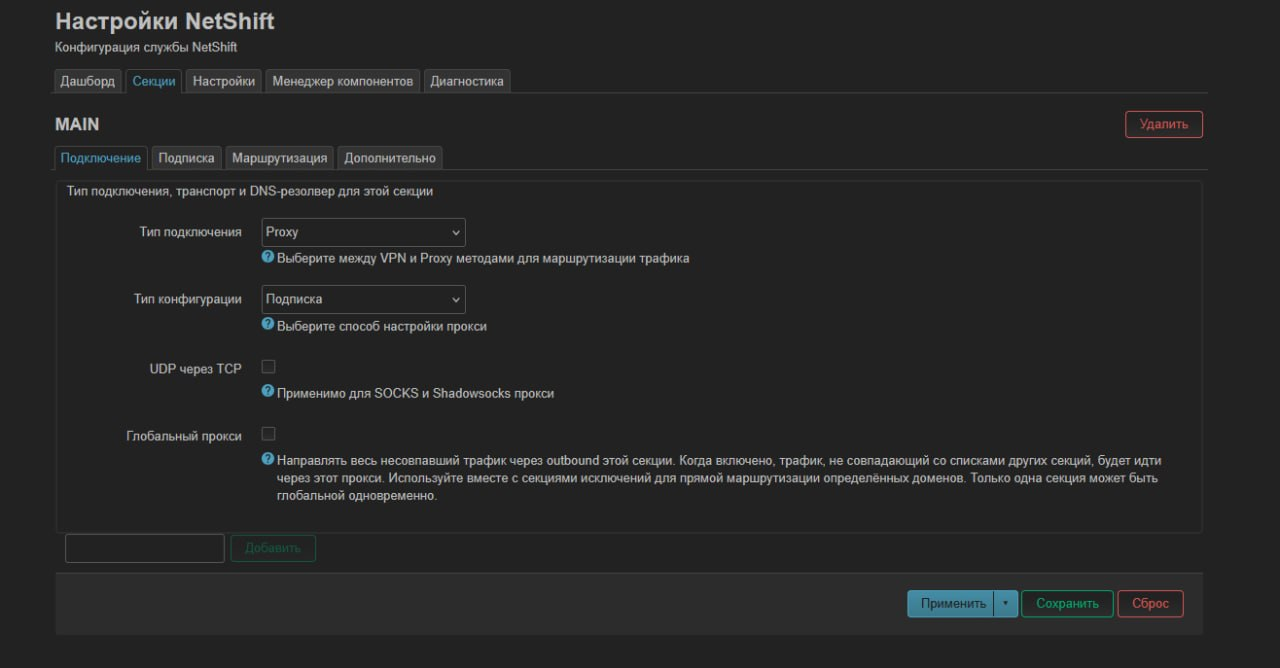Viewport: 1280px width, 668px height.
Task: Switch to the Секции tab
Action: pos(154,81)
